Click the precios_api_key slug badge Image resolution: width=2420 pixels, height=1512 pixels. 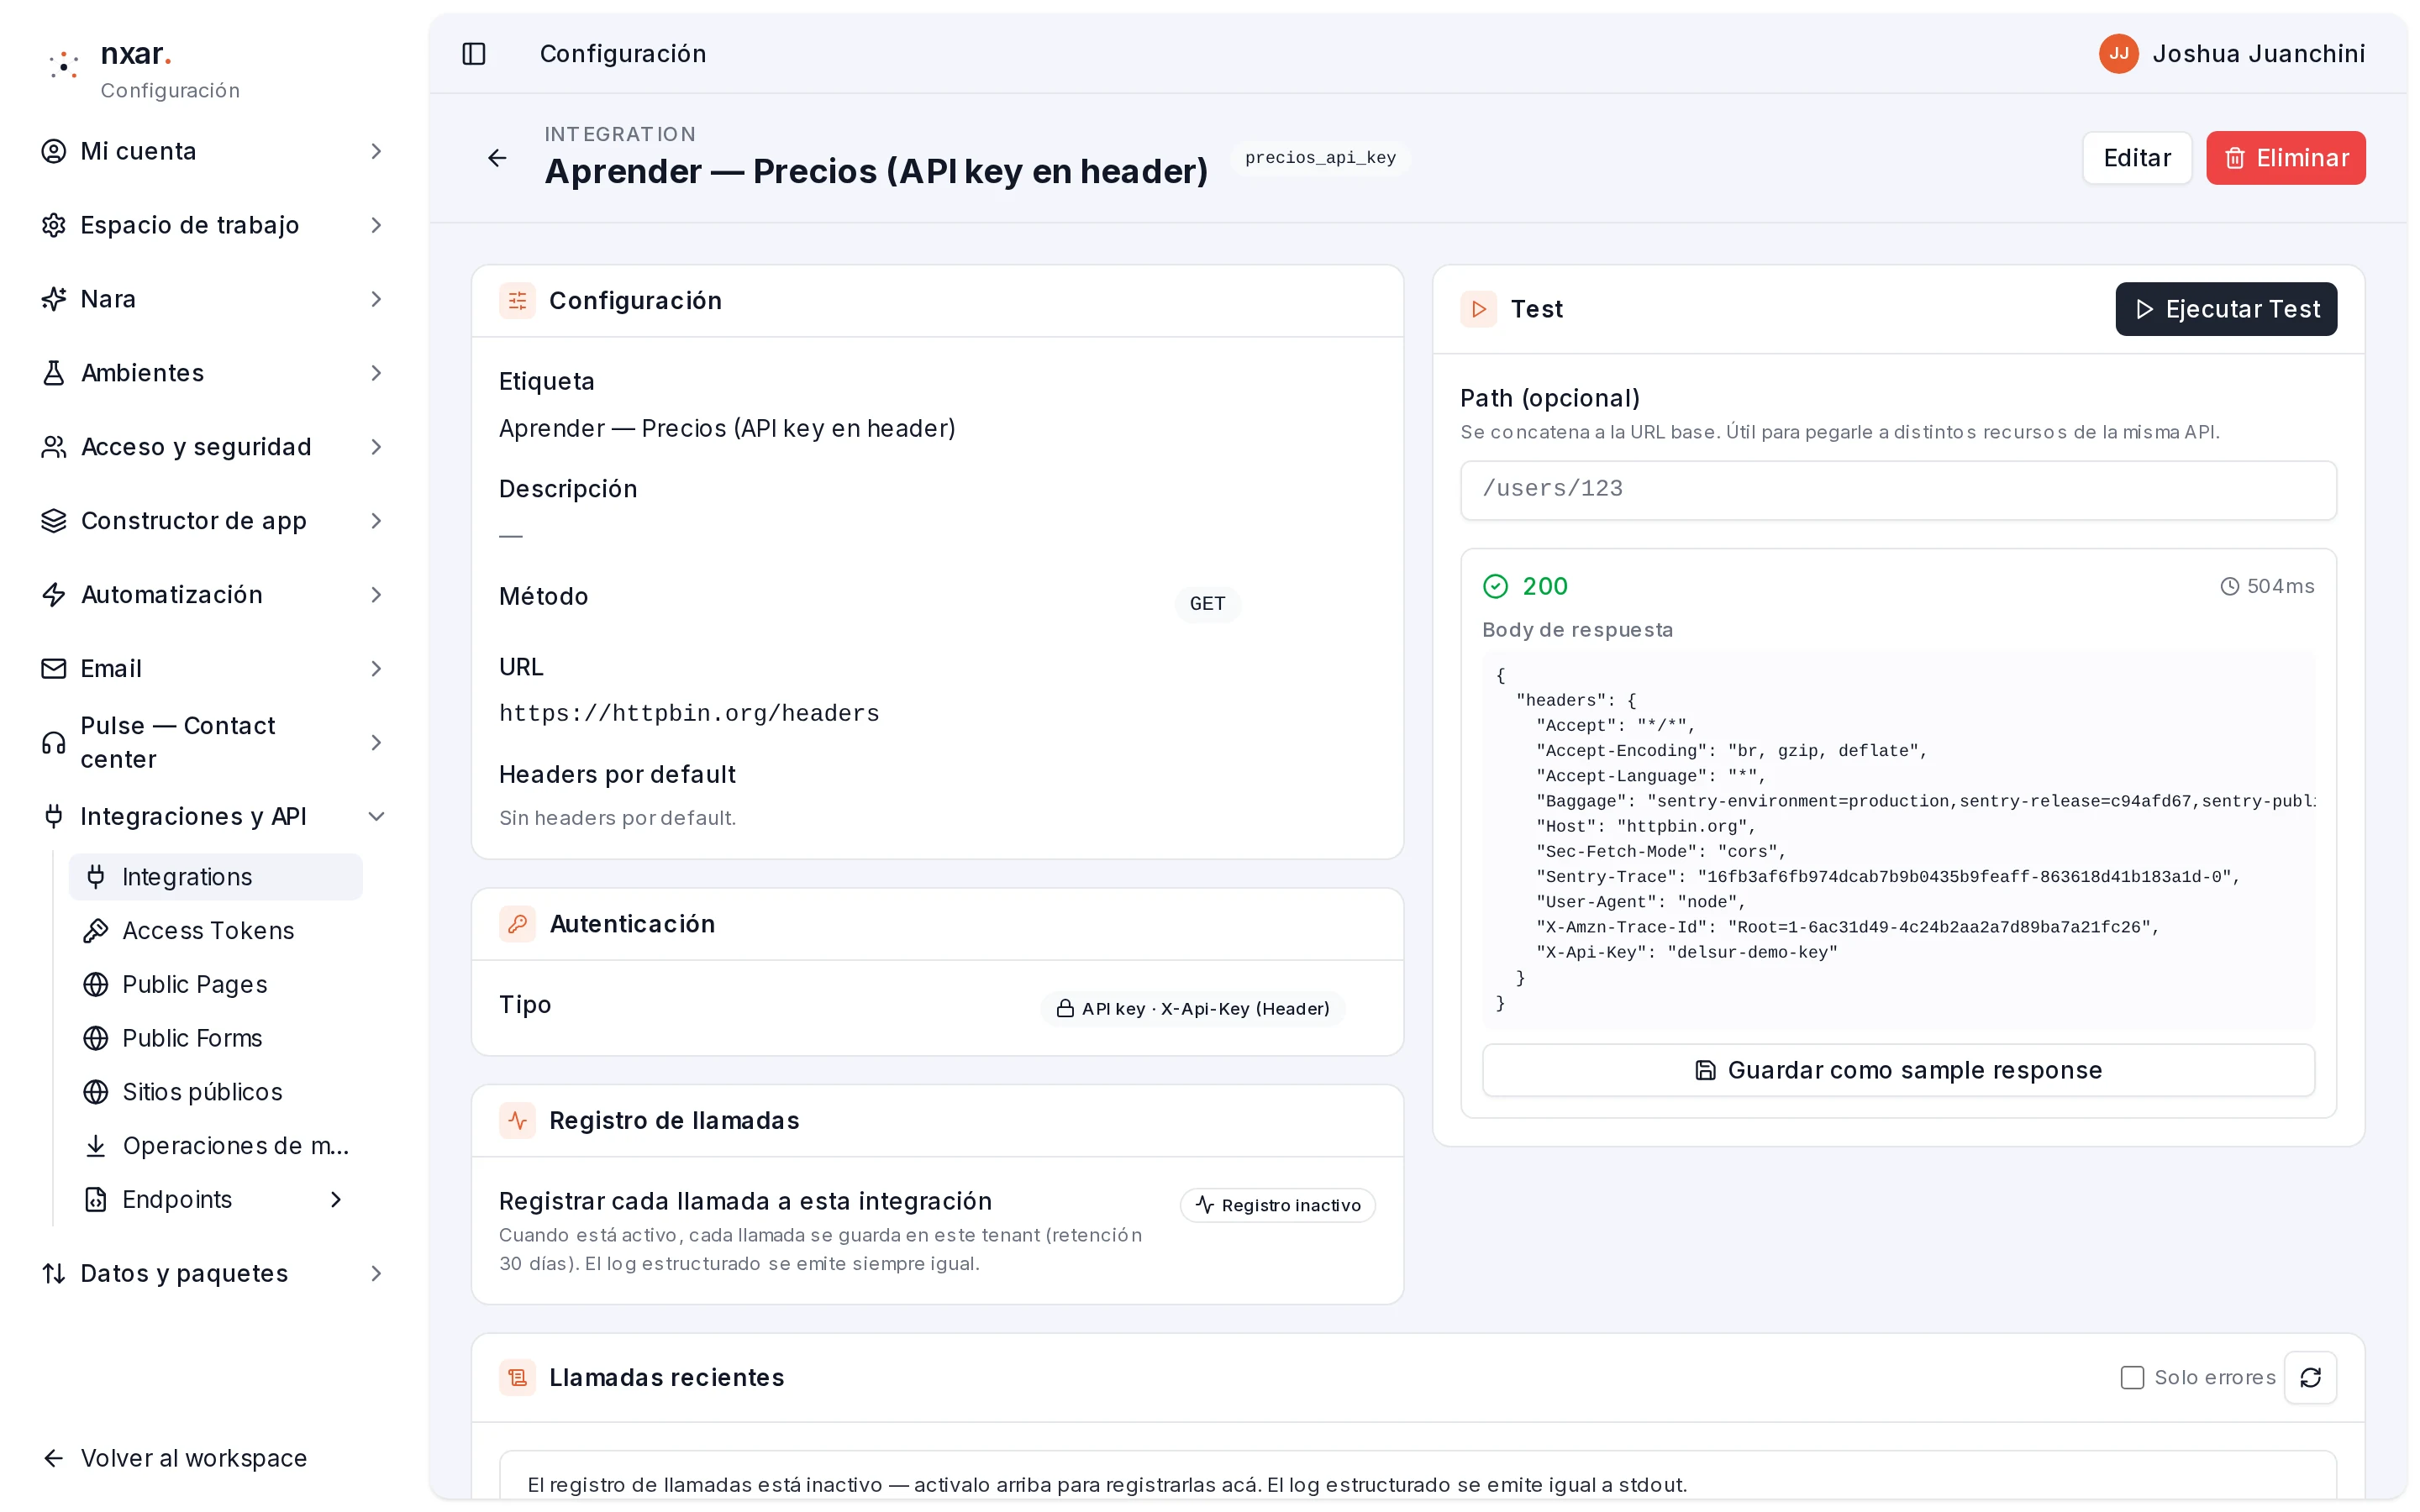click(x=1320, y=158)
